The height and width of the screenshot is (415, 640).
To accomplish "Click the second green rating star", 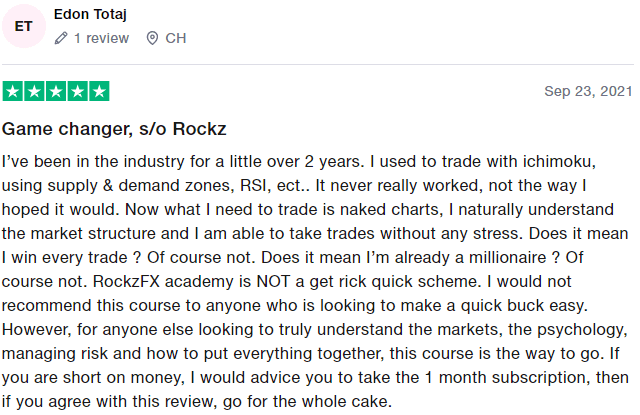I will click(34, 91).
